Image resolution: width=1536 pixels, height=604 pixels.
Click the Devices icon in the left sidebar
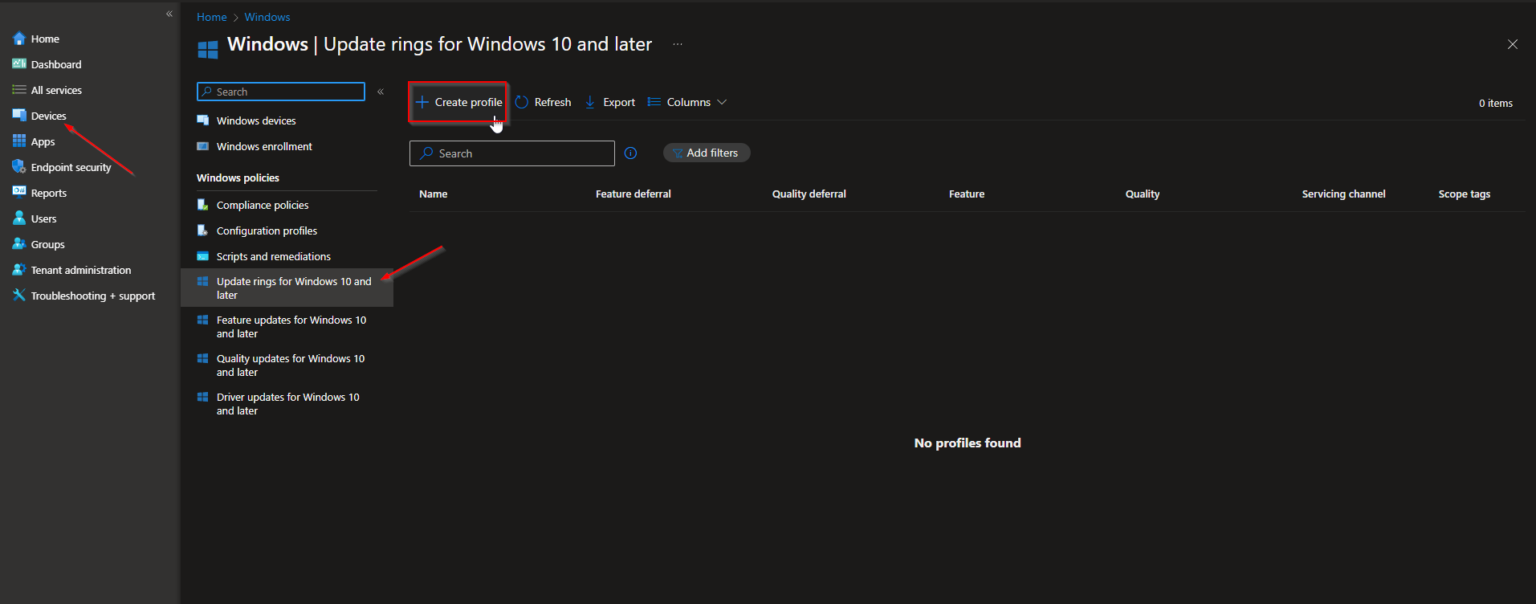(19, 116)
